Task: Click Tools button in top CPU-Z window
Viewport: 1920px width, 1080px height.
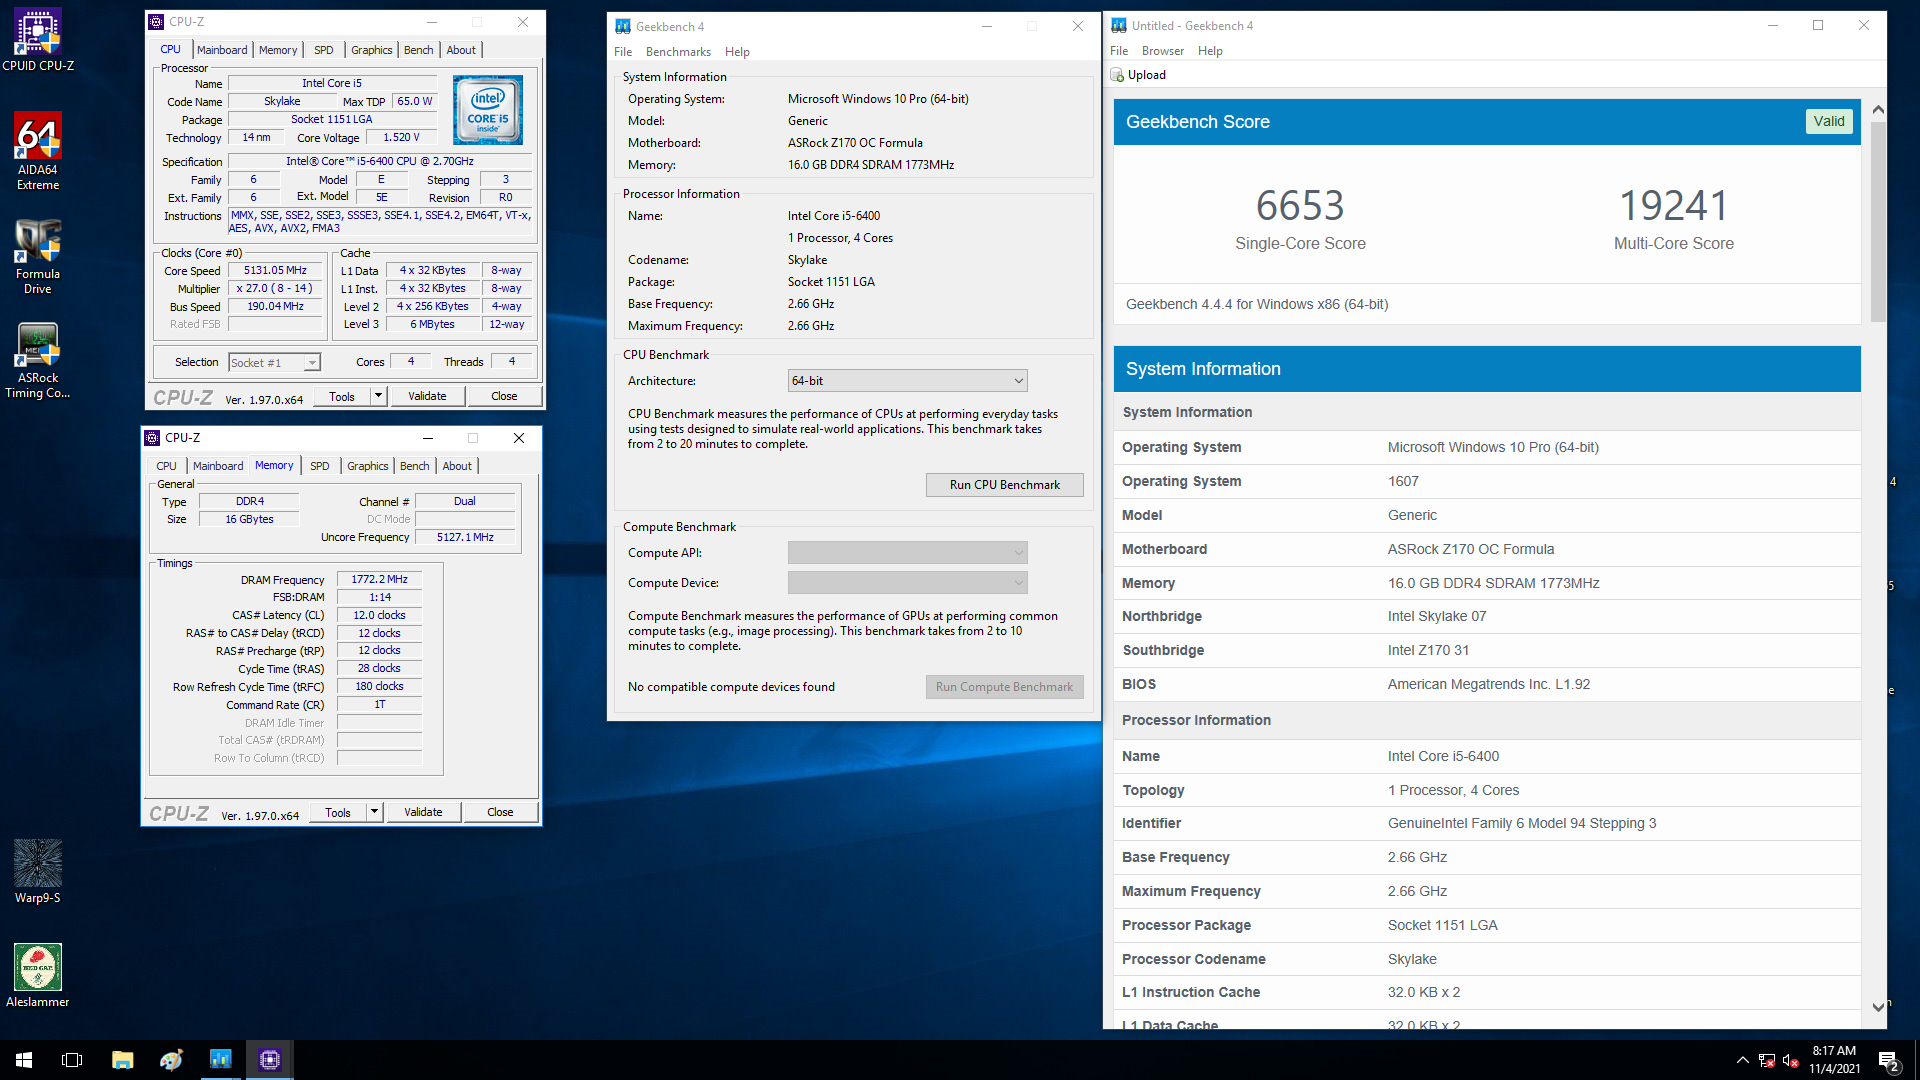Action: pyautogui.click(x=342, y=396)
